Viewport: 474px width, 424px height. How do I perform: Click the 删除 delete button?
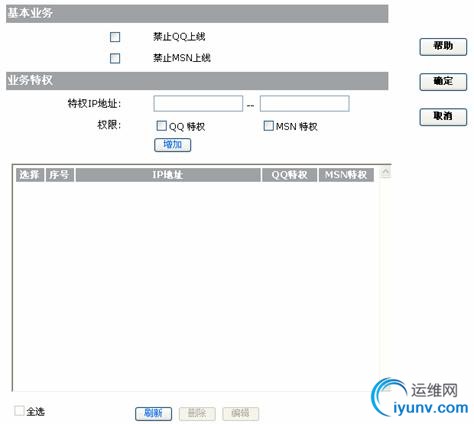click(197, 414)
